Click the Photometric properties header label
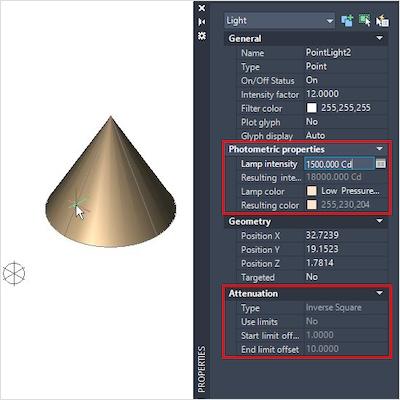The image size is (400, 400). pyautogui.click(x=276, y=149)
